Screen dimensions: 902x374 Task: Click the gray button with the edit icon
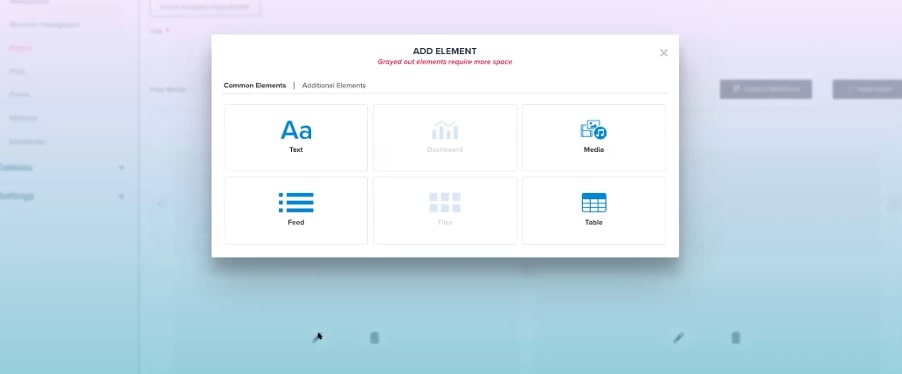(766, 89)
